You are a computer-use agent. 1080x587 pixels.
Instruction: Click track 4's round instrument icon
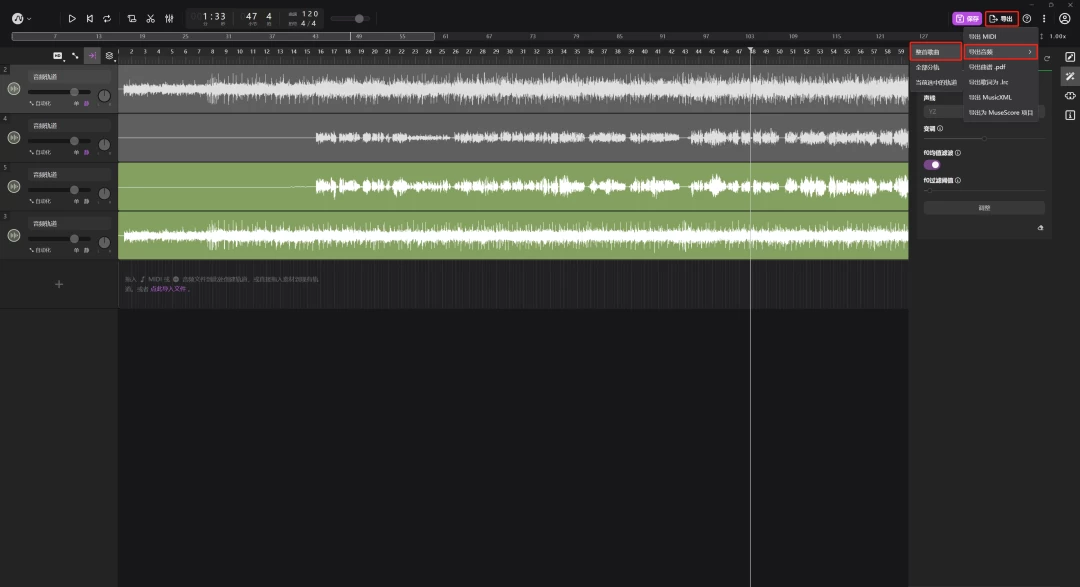(x=14, y=138)
